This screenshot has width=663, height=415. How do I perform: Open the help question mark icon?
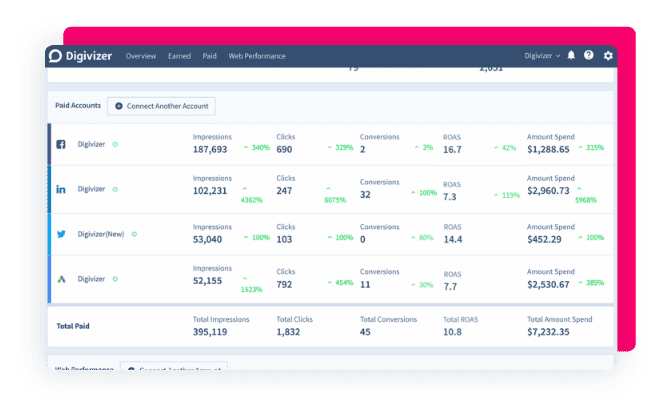[589, 56]
